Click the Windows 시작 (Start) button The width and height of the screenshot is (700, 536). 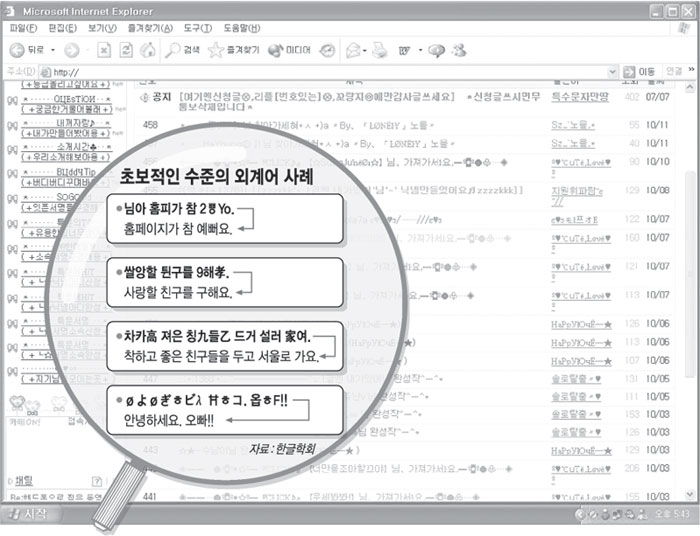[x=28, y=514]
